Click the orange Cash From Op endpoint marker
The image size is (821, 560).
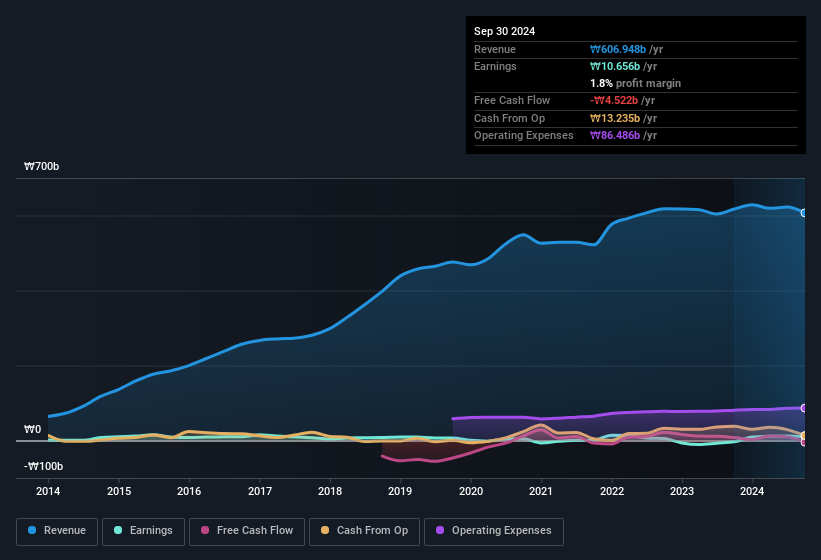coord(804,435)
